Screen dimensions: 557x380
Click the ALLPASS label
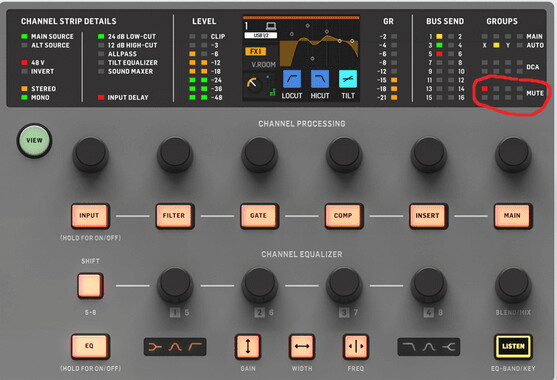(122, 54)
